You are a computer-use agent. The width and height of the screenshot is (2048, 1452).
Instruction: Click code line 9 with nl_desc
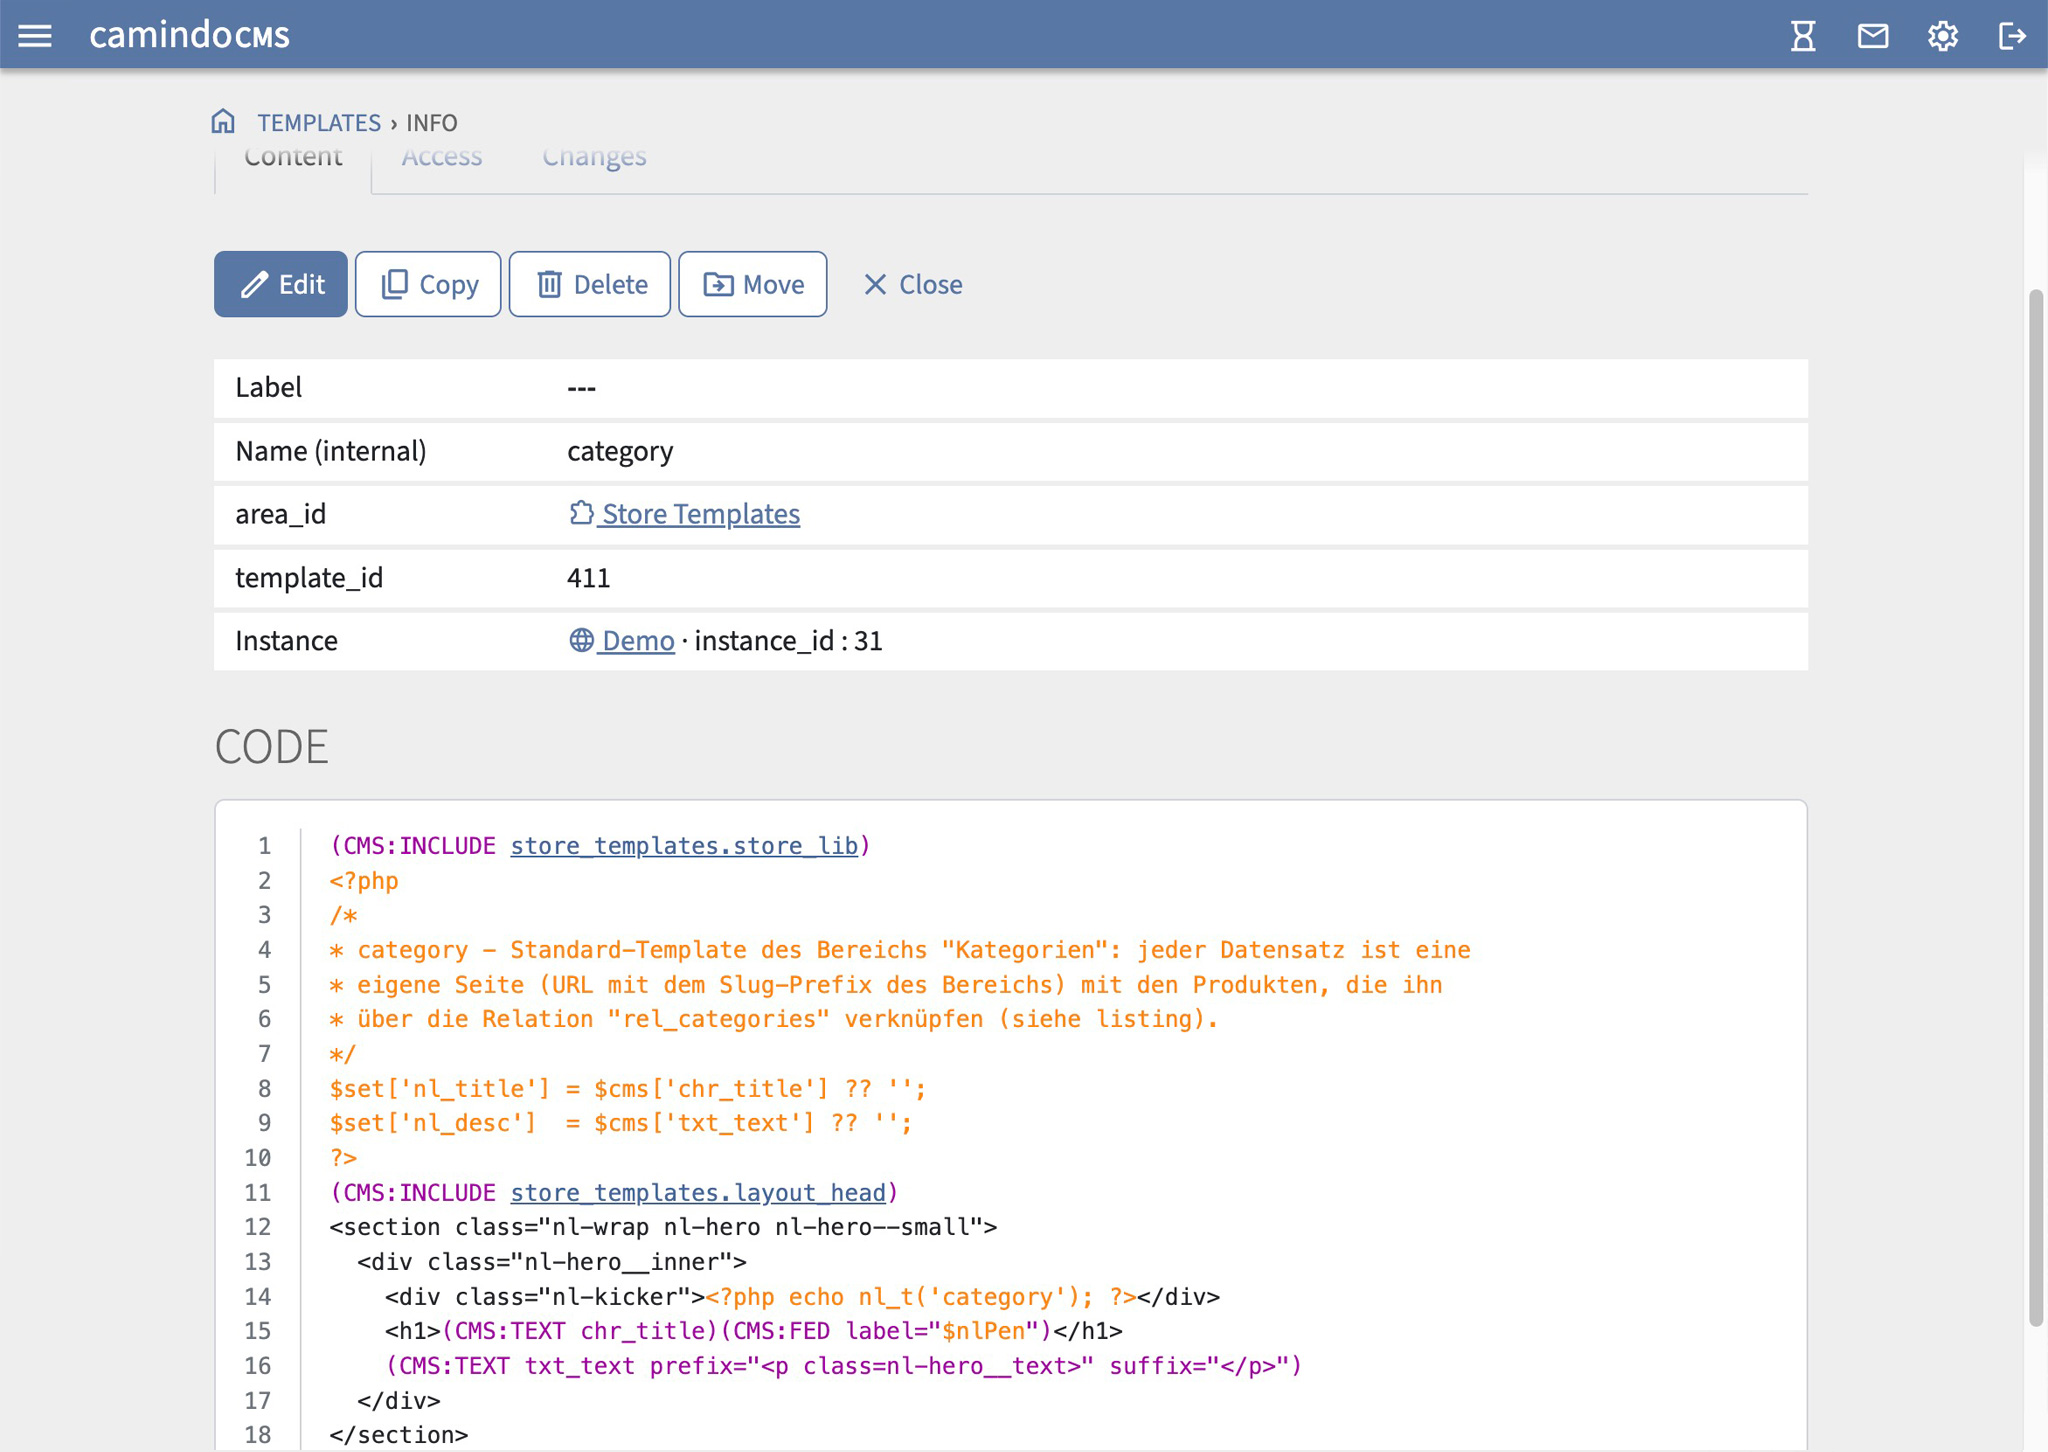coord(621,1124)
